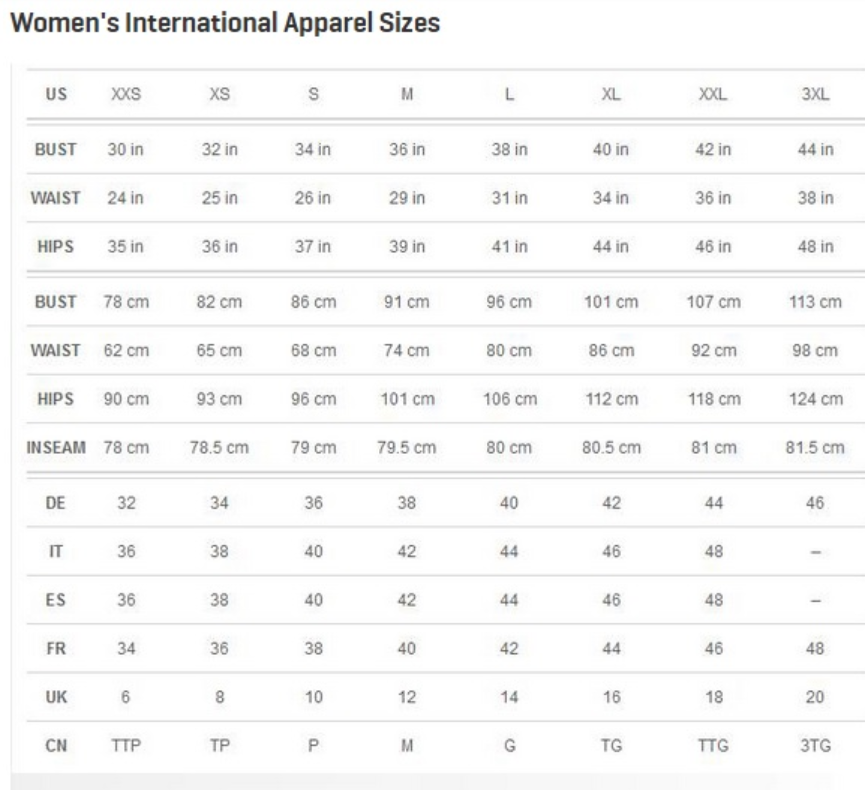Click the DE row label
Screen dimensions: 865x790
56,503
